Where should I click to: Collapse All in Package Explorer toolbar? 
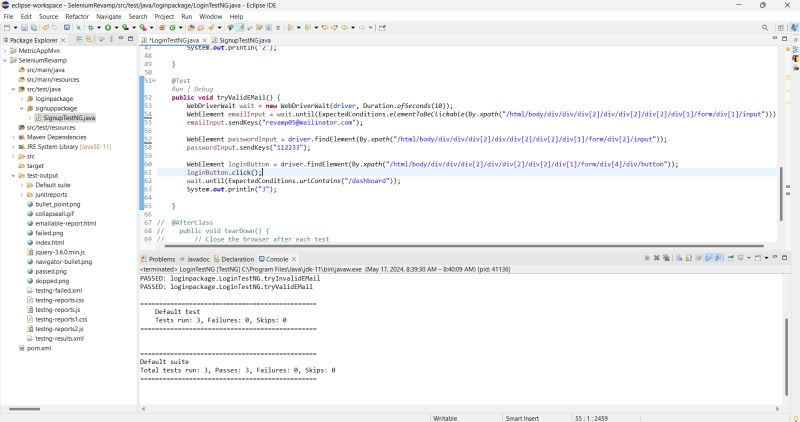pos(79,39)
